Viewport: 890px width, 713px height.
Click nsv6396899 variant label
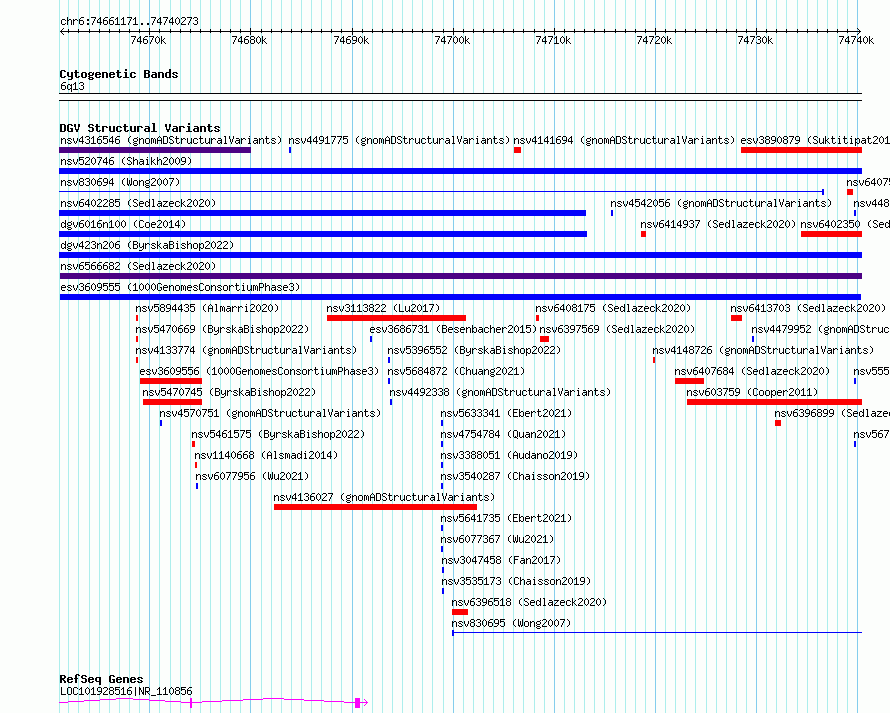tap(832, 413)
